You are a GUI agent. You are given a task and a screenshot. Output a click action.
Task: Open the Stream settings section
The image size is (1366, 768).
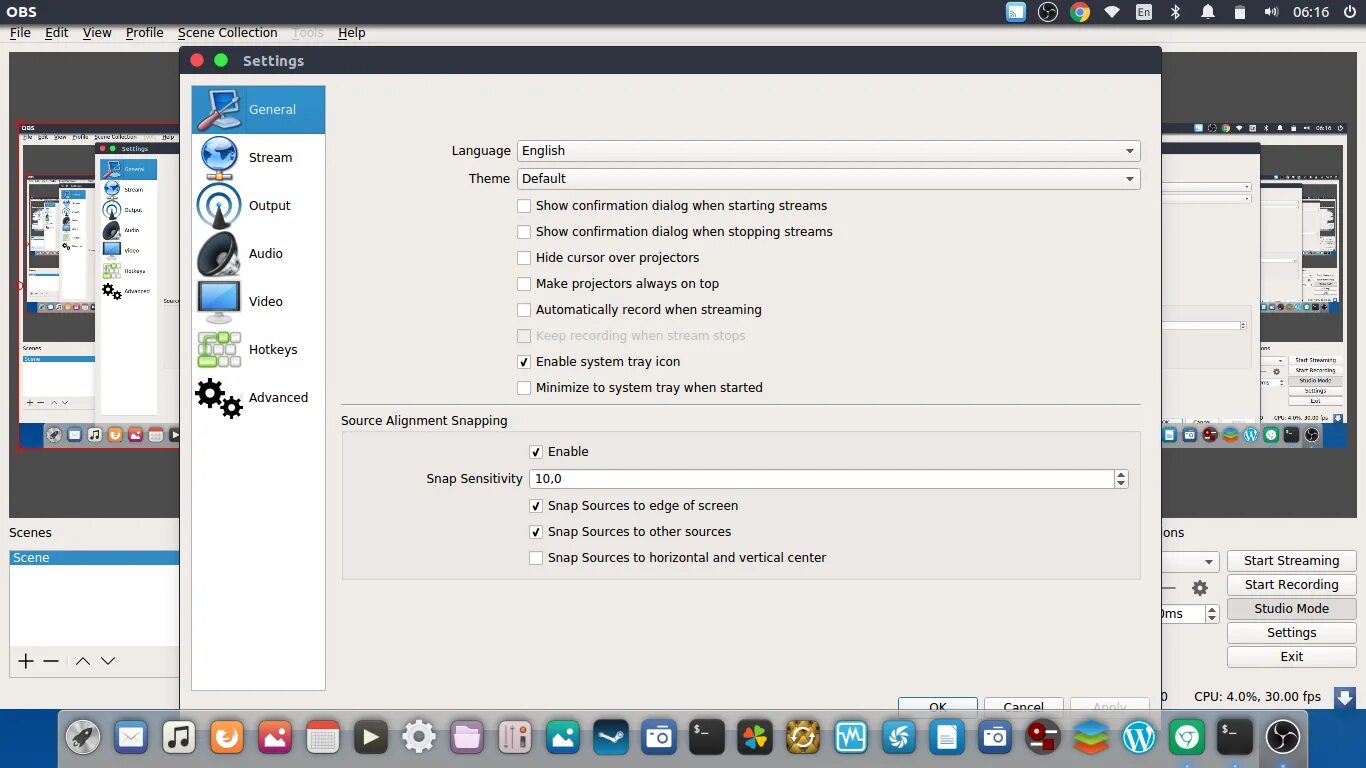258,158
